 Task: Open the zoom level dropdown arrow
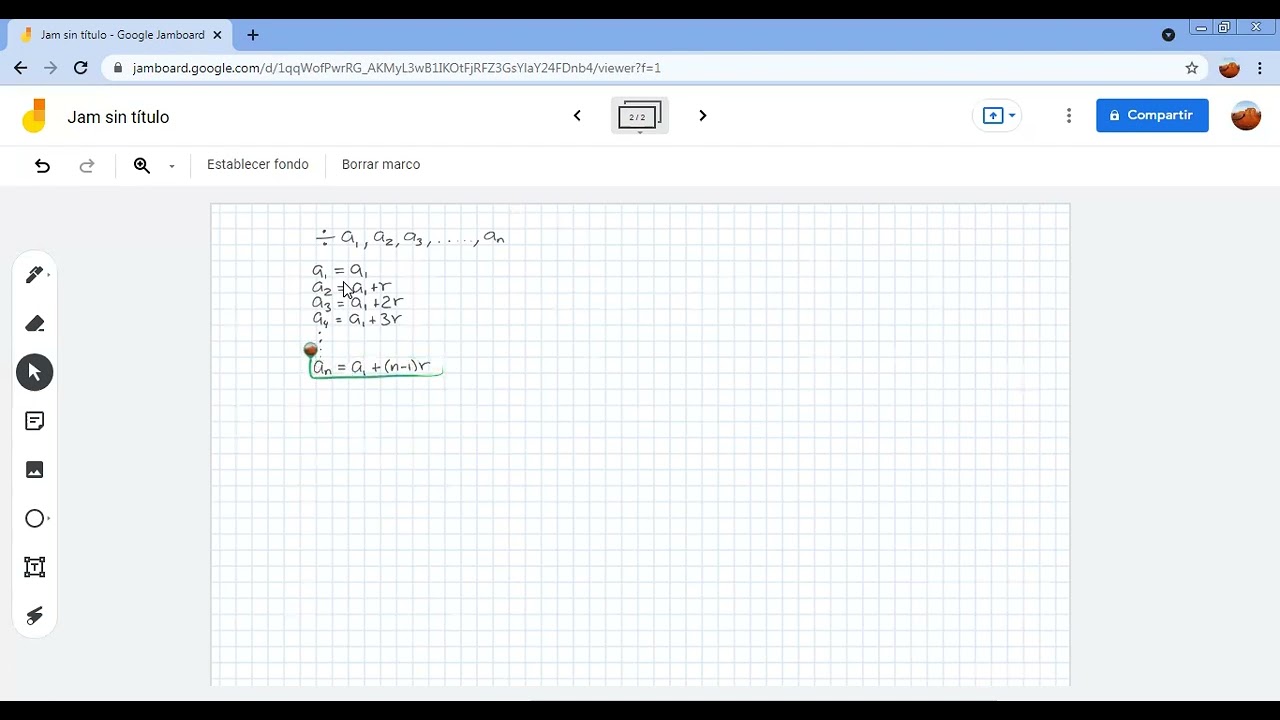(172, 166)
